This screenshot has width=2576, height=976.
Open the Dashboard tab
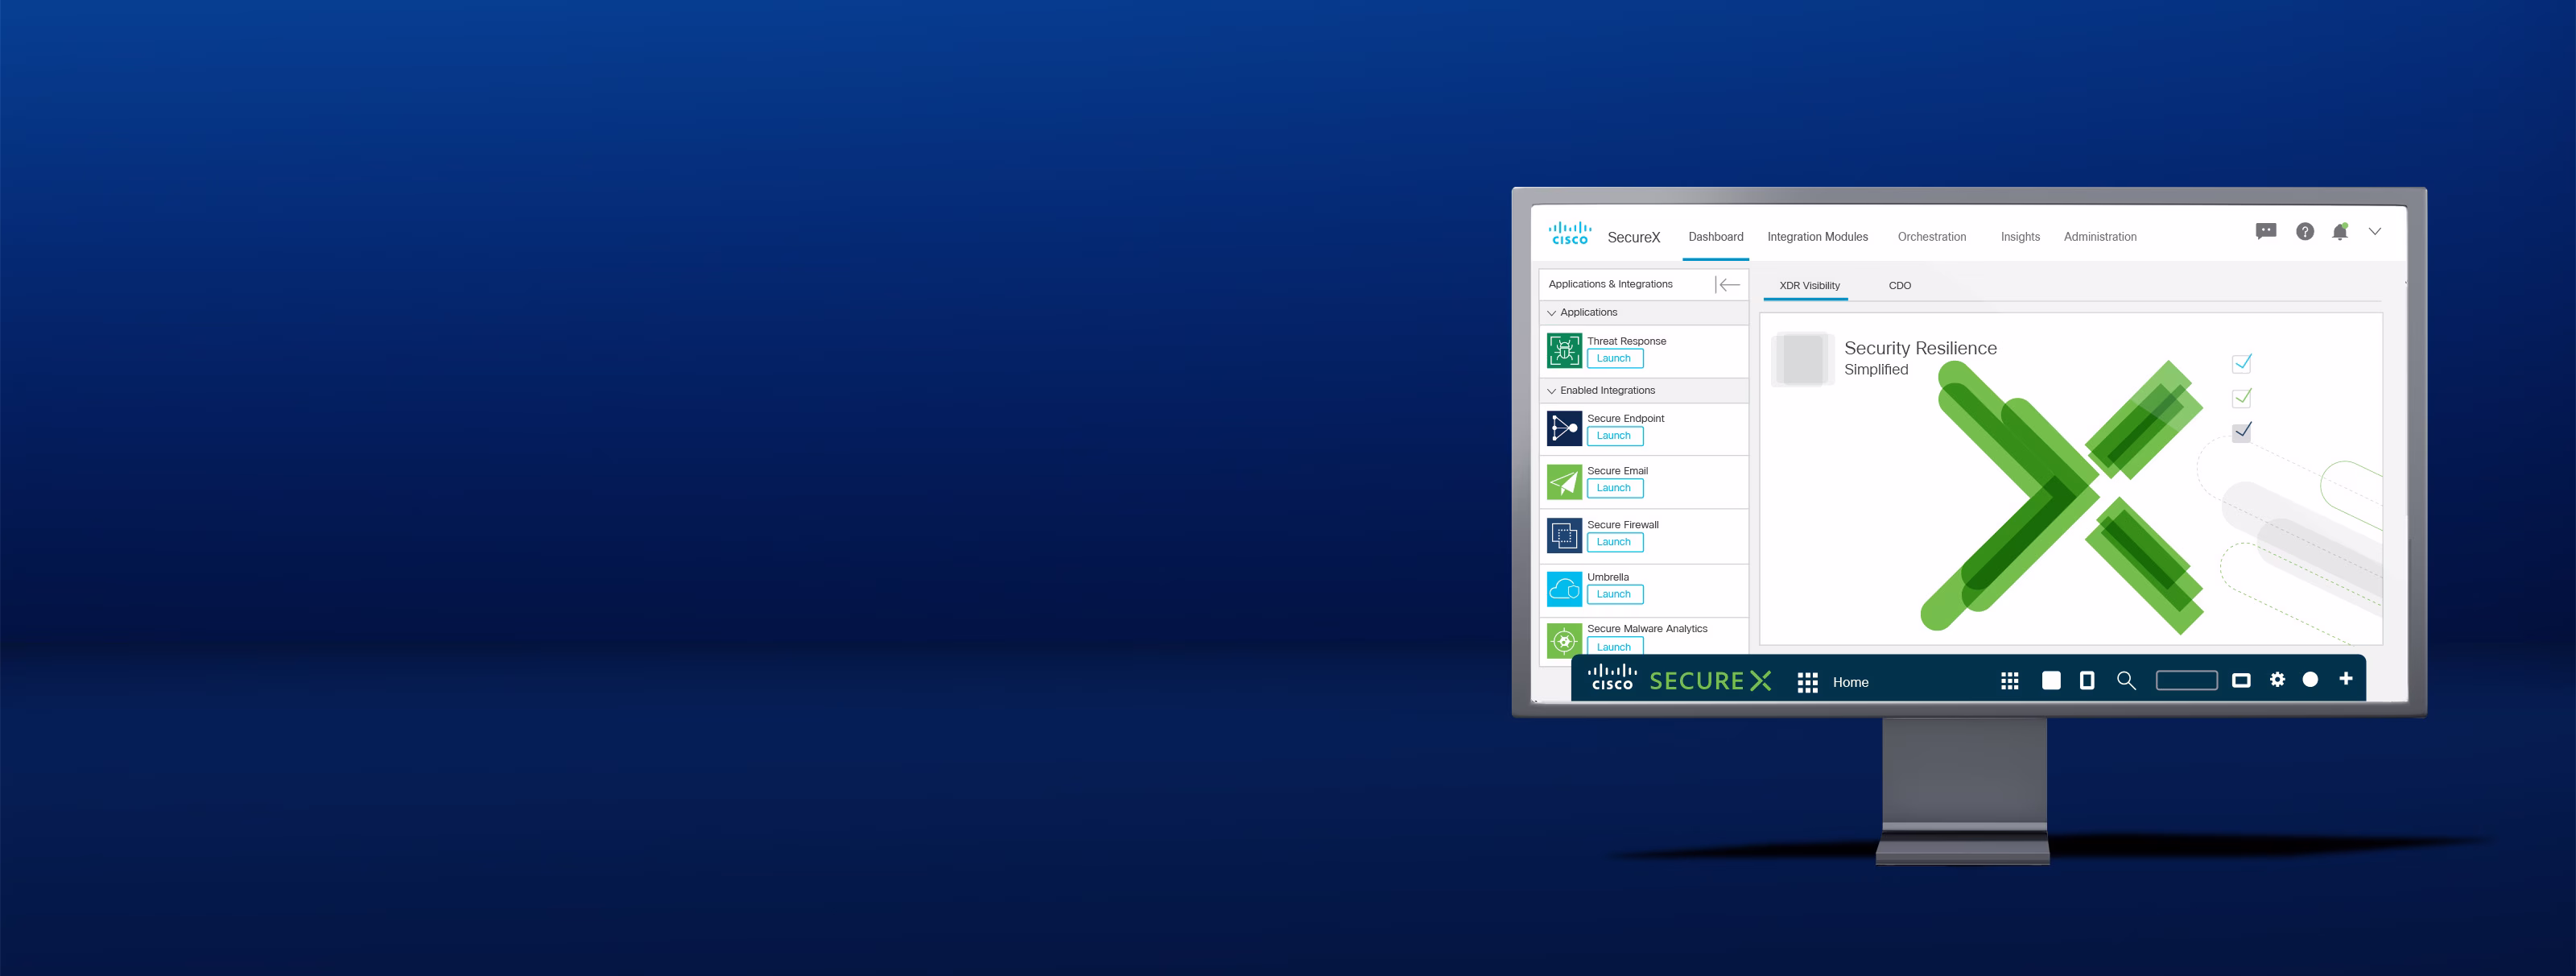[1716, 237]
